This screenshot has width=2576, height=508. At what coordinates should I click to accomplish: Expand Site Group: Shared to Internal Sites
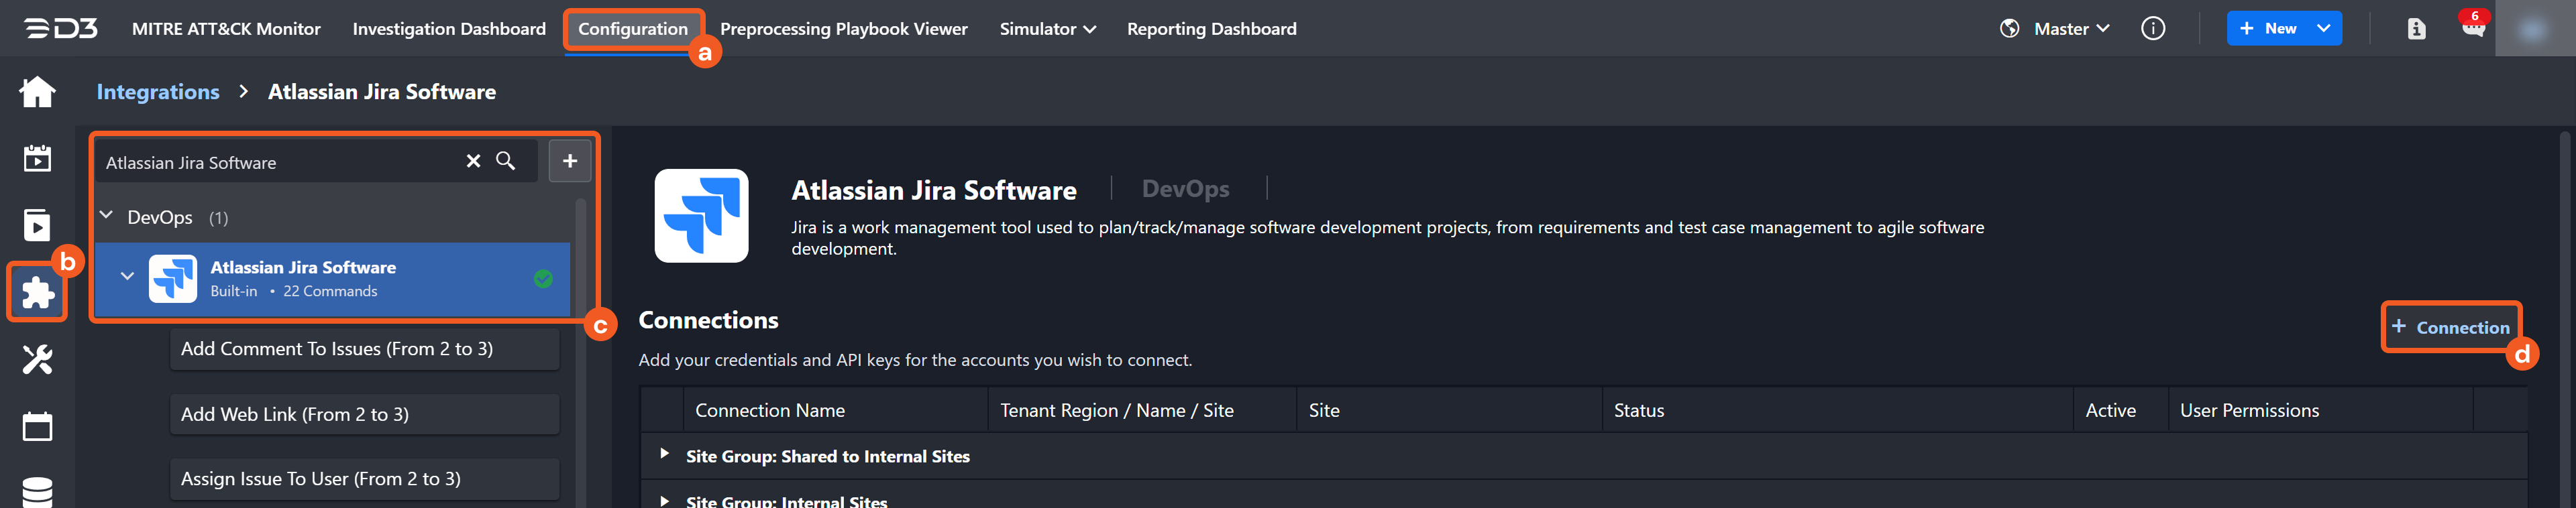click(x=664, y=454)
